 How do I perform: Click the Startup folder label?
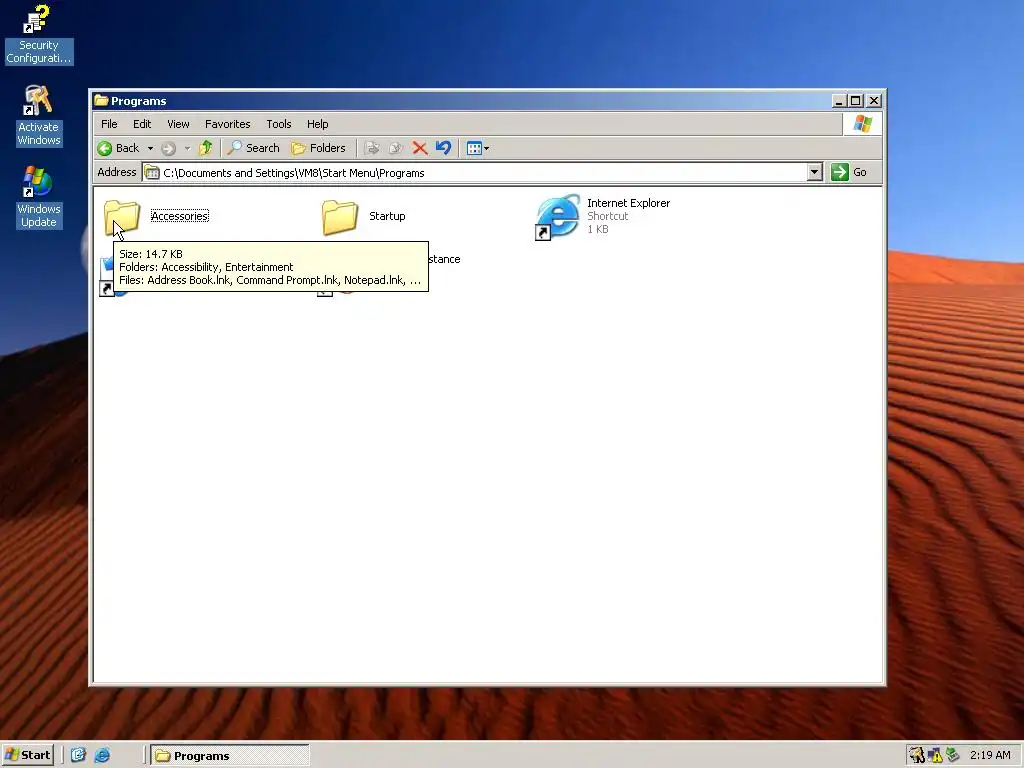[x=387, y=216]
